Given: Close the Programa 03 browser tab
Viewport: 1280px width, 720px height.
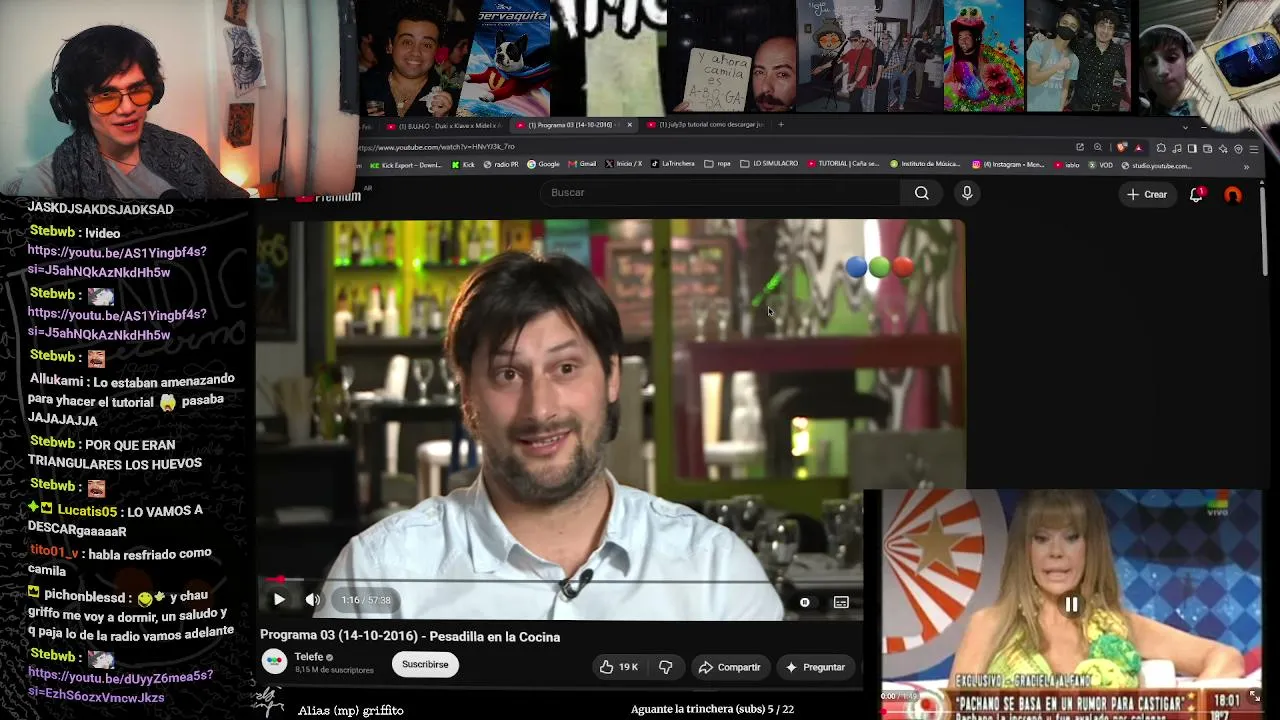Looking at the screenshot, I should coord(629,125).
